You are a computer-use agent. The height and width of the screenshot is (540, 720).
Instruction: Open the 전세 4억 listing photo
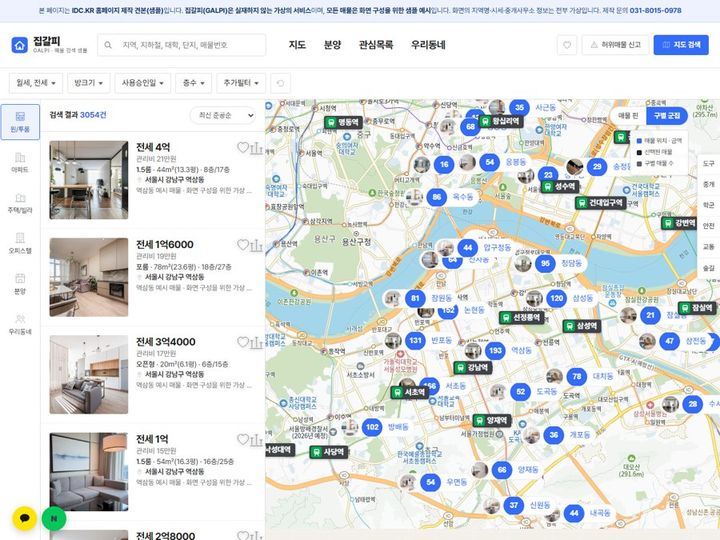pyautogui.click(x=89, y=180)
